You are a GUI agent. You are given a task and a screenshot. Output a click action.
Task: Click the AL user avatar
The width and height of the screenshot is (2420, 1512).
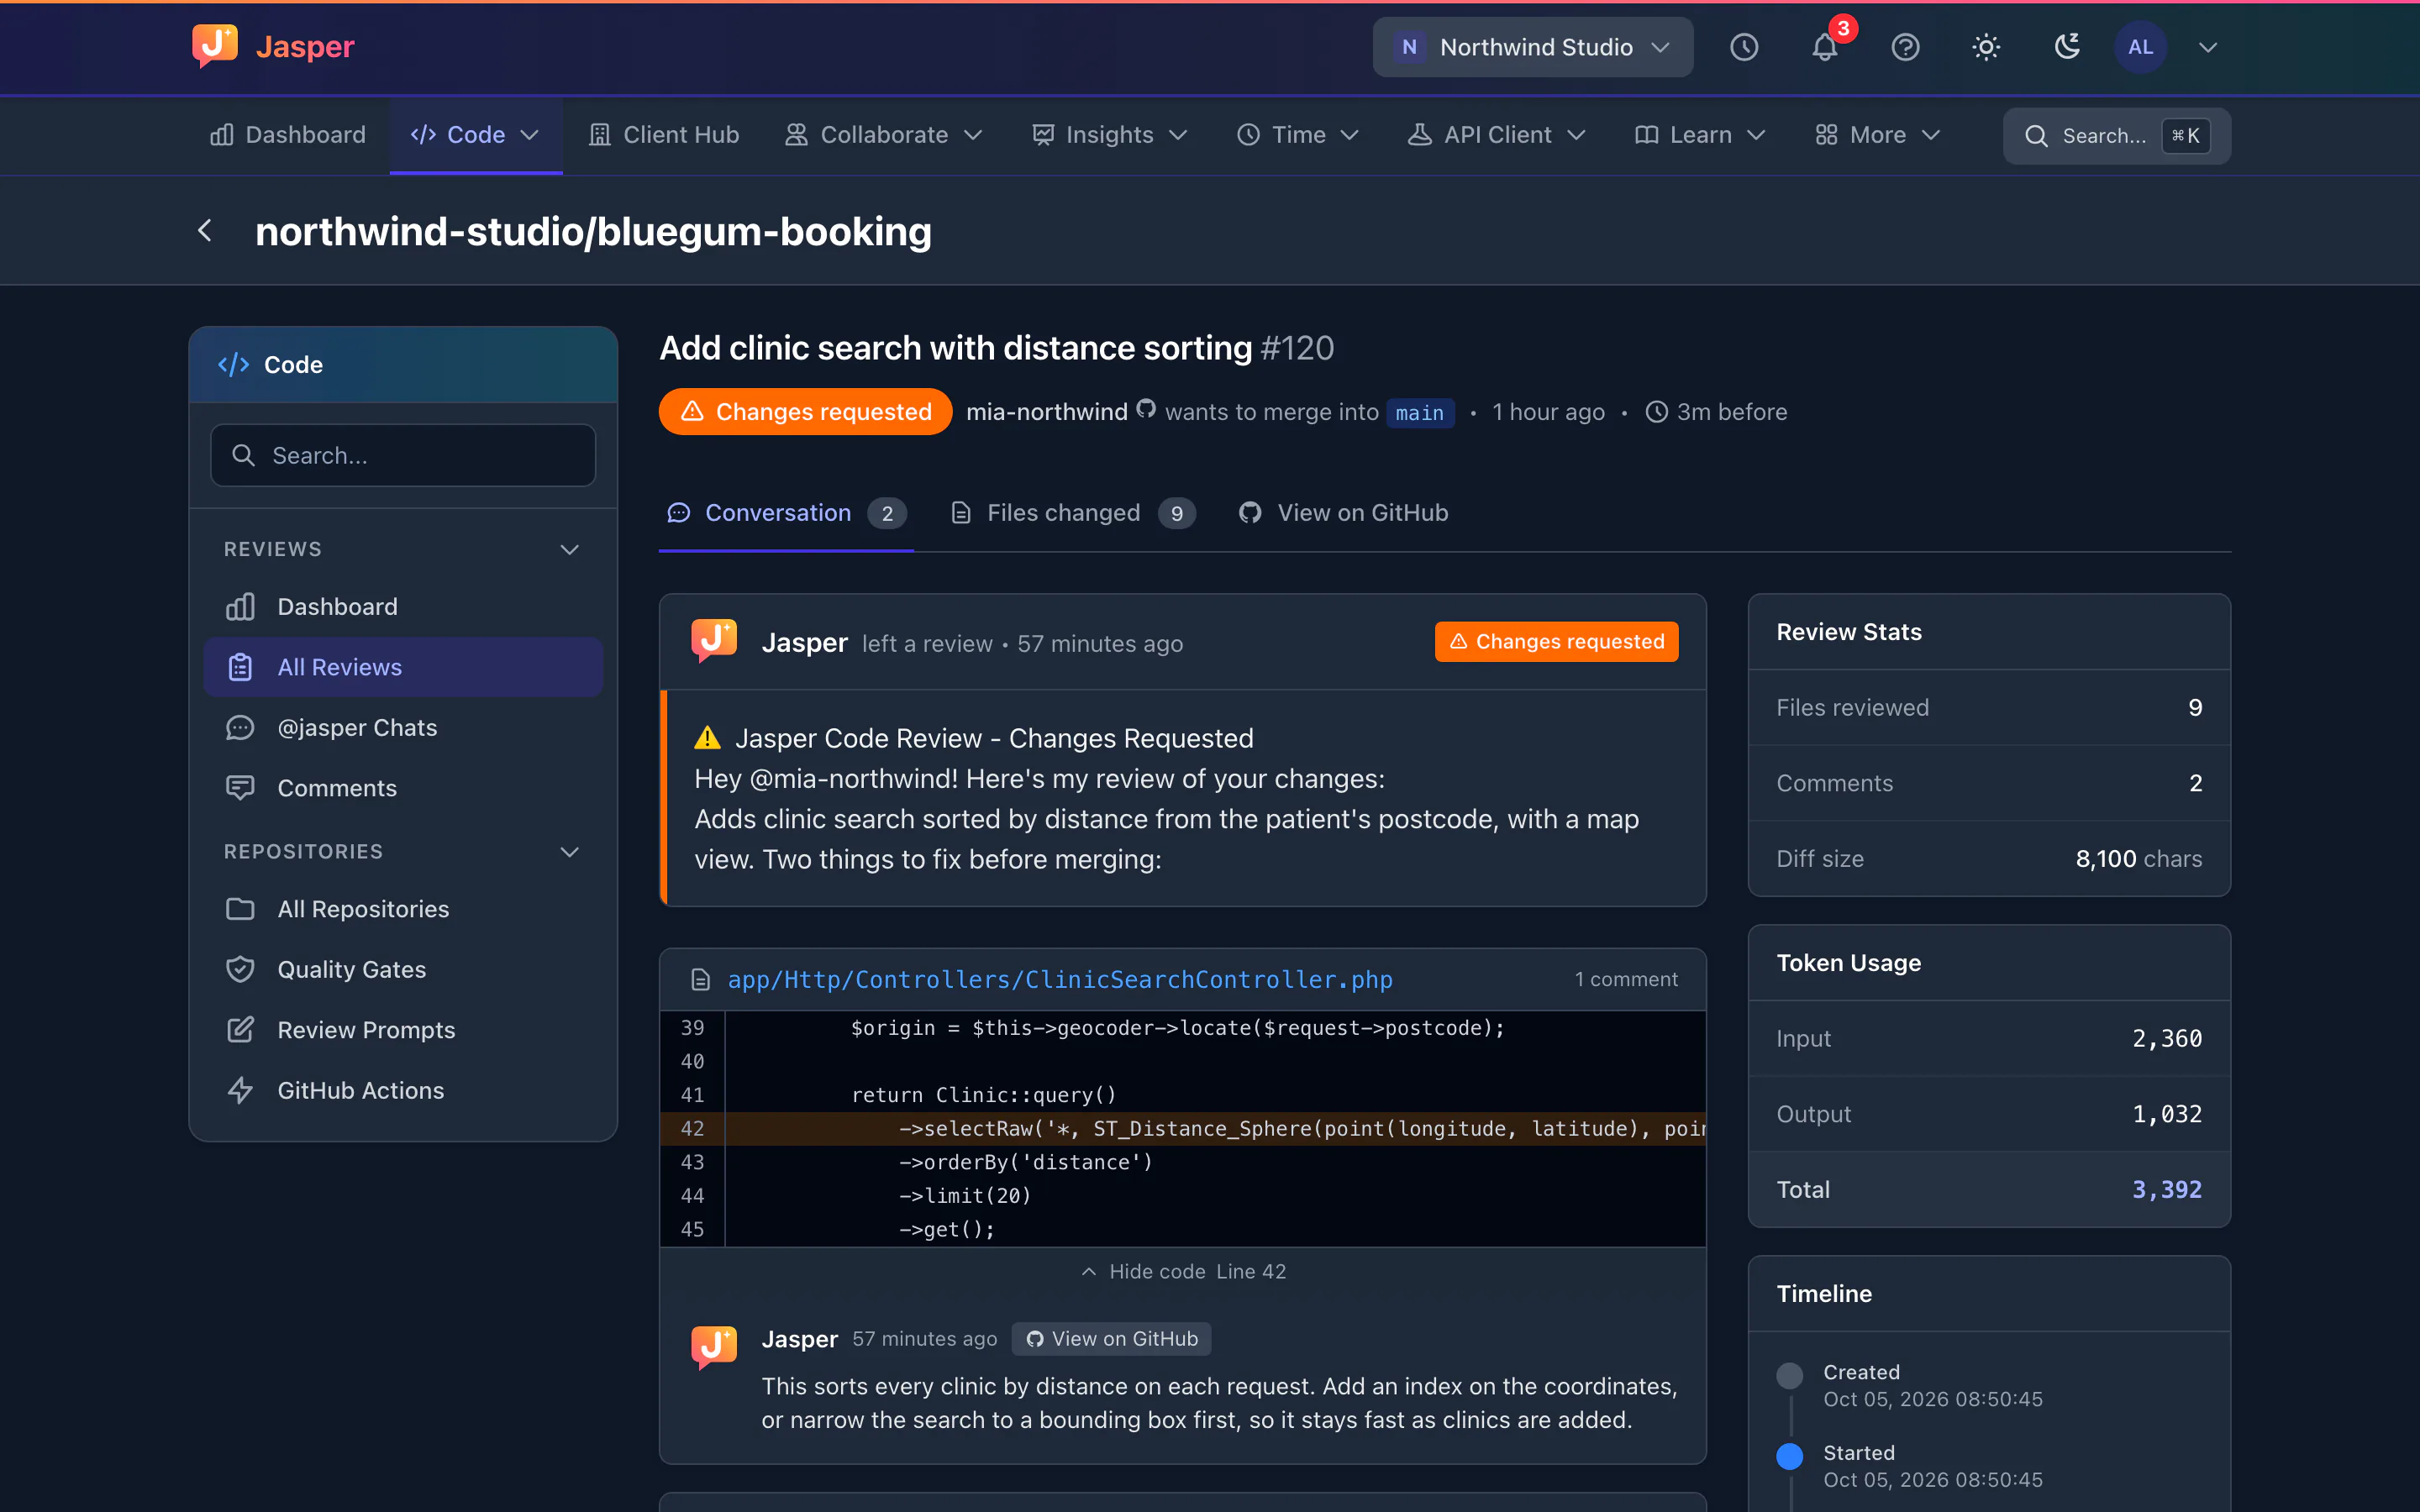(x=2140, y=47)
